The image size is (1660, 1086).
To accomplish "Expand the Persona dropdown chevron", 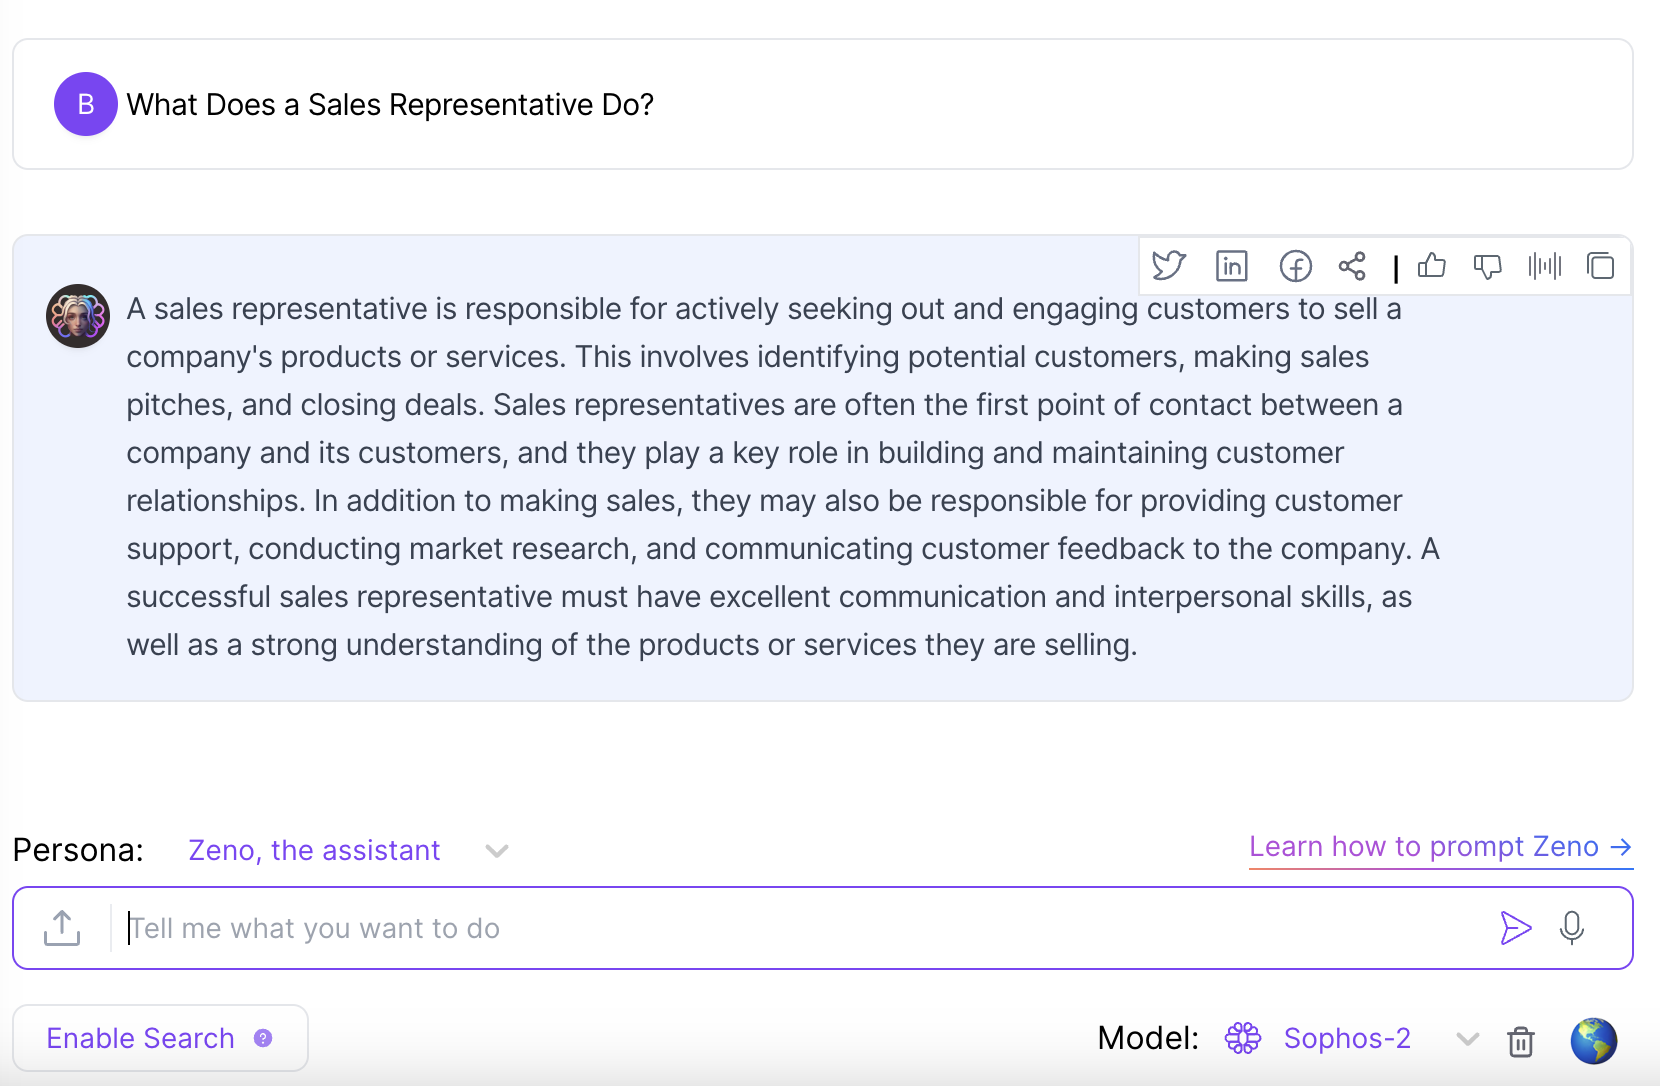I will pyautogui.click(x=497, y=851).
